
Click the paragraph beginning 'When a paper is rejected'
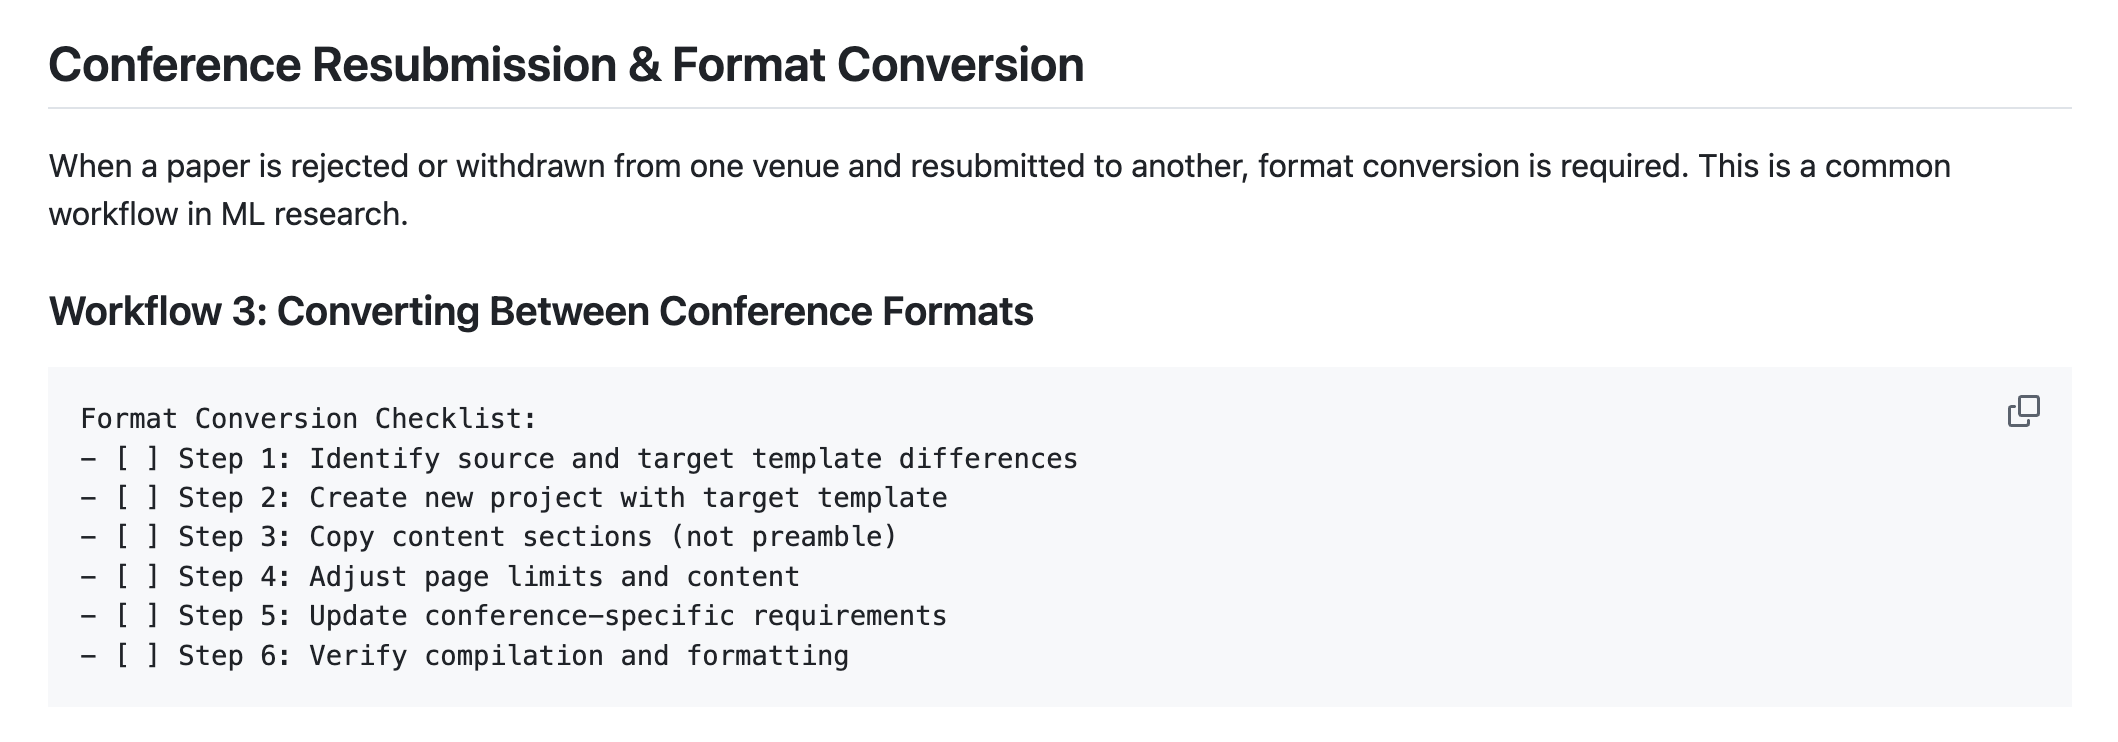[x=998, y=166]
